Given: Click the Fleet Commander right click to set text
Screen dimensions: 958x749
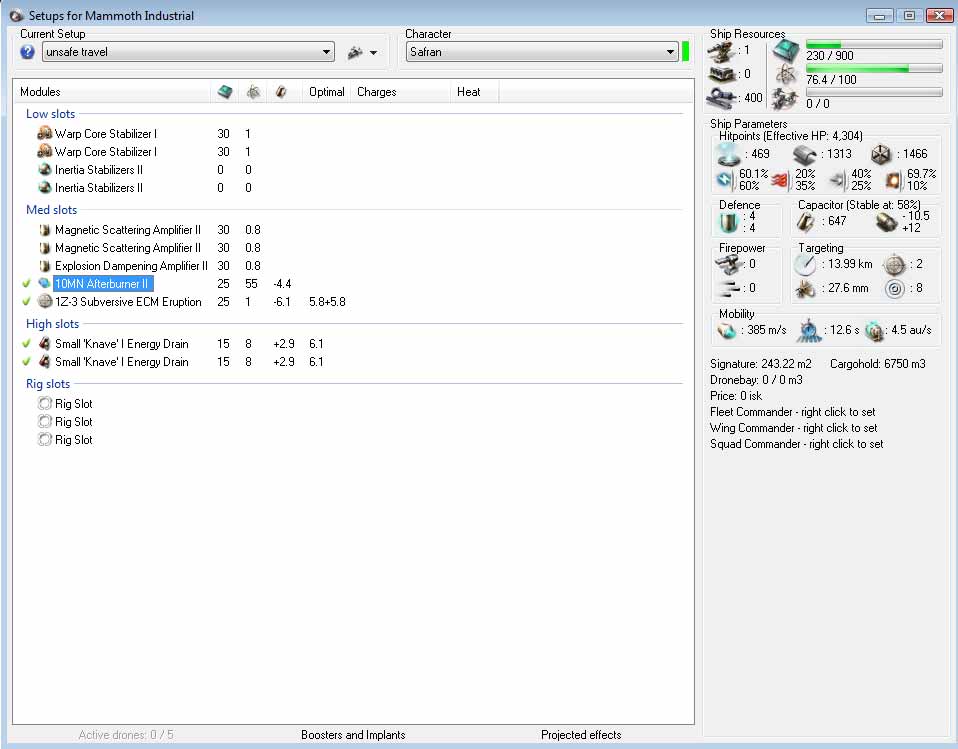Looking at the screenshot, I should click(792, 412).
